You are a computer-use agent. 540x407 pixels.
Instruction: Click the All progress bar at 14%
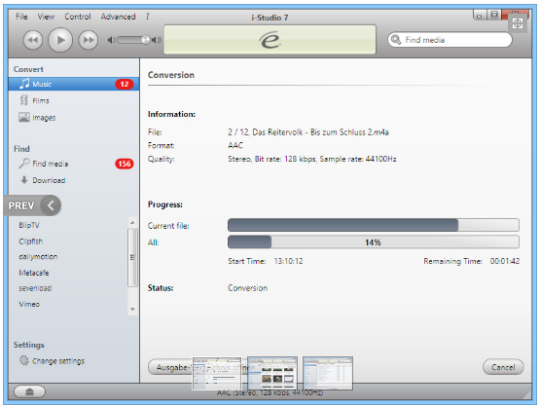pyautogui.click(x=373, y=242)
